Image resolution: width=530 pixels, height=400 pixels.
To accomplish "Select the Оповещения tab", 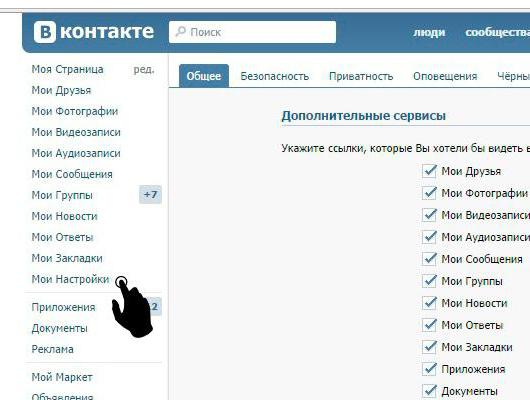I will click(445, 76).
